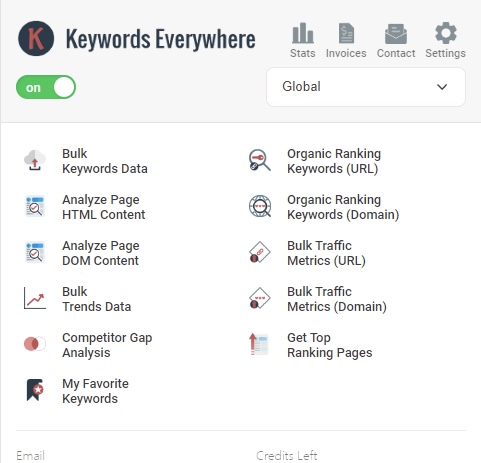Viewport: 481px width, 463px height.
Task: Click the Organic Ranking Keywords (URL) icon
Action: (260, 160)
